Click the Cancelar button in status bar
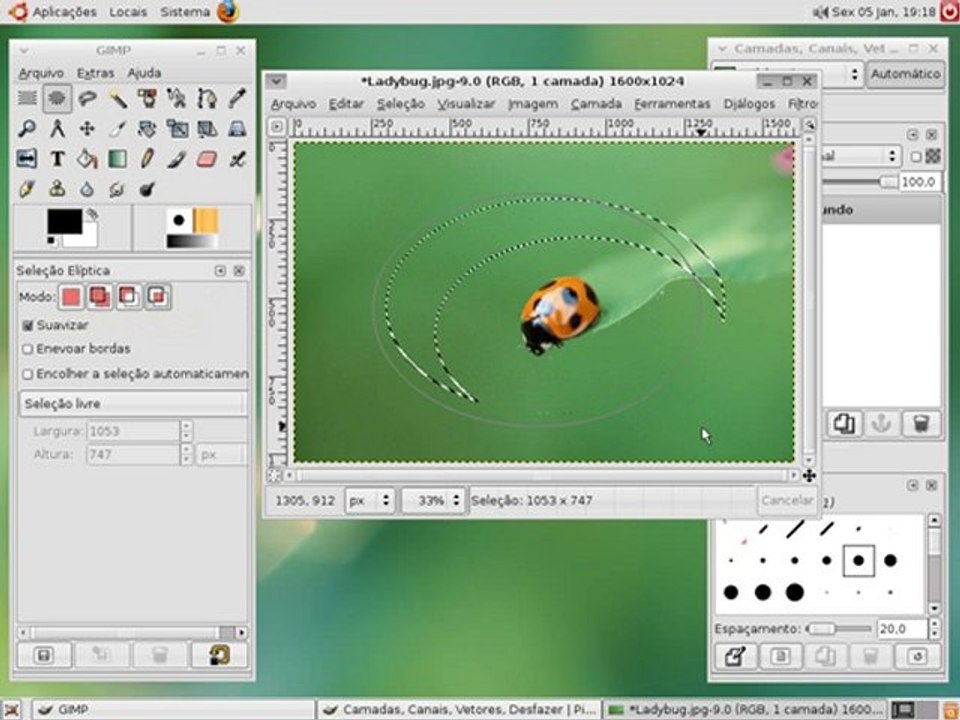The height and width of the screenshot is (720, 960). [x=787, y=501]
